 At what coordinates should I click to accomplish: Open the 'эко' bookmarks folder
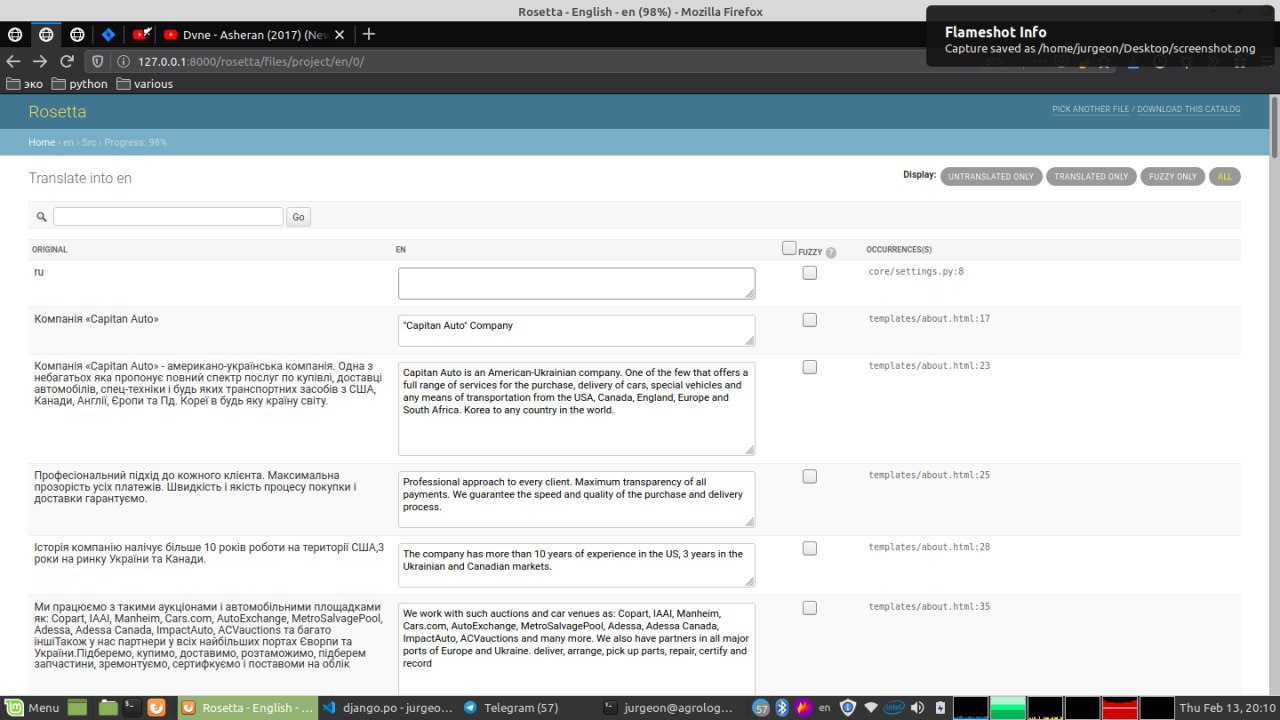click(x=26, y=84)
